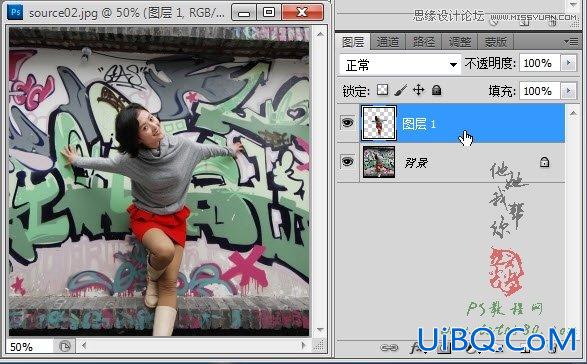Screen dimensions: 587x364
Task: Switch to the 蒙版 tab
Action: tap(495, 42)
